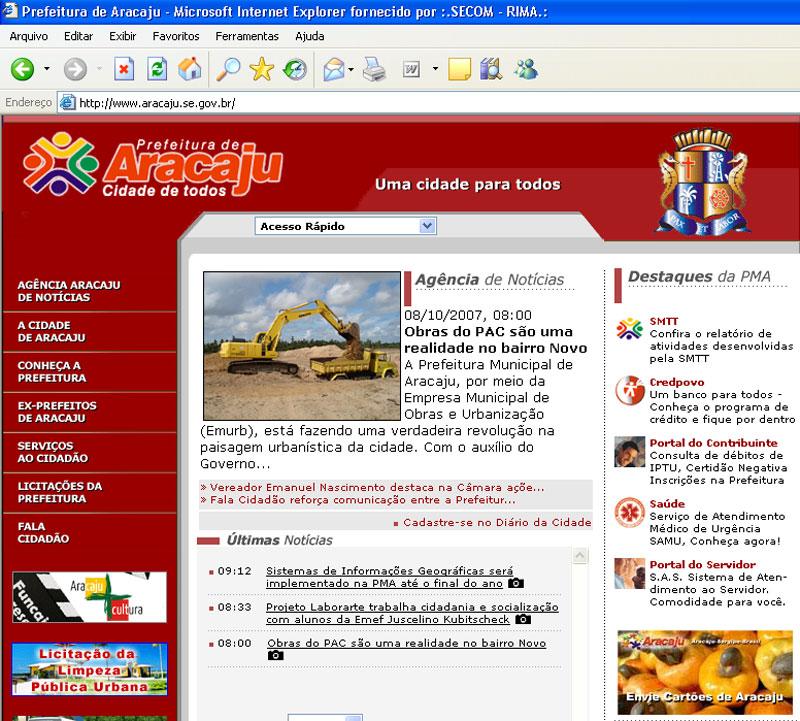
Task: Refresh the page with the Refresh icon
Action: 157,69
